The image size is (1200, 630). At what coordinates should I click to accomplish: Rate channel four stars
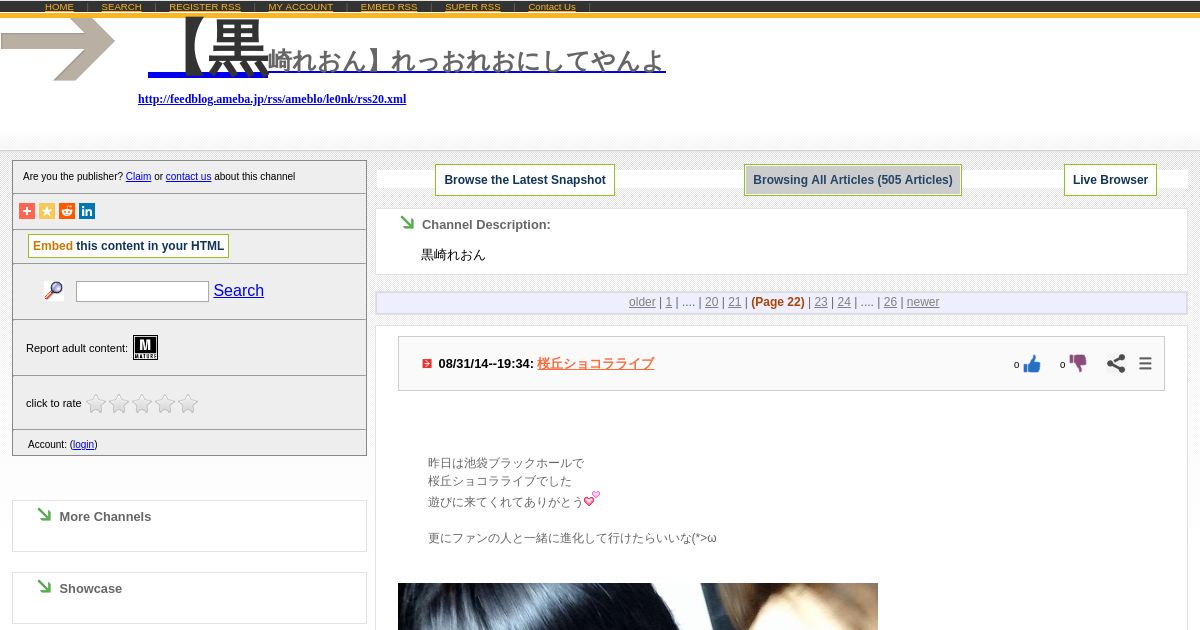coord(165,403)
